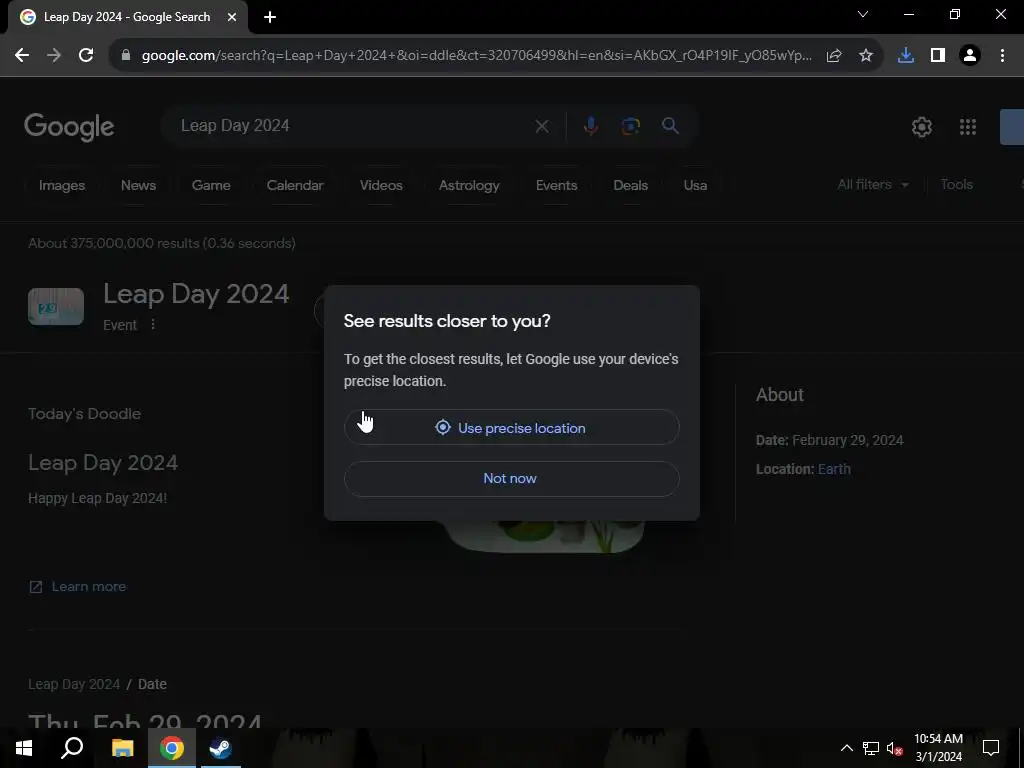Image resolution: width=1024 pixels, height=768 pixels.
Task: Open the Chrome profile avatar
Action: pos(970,56)
